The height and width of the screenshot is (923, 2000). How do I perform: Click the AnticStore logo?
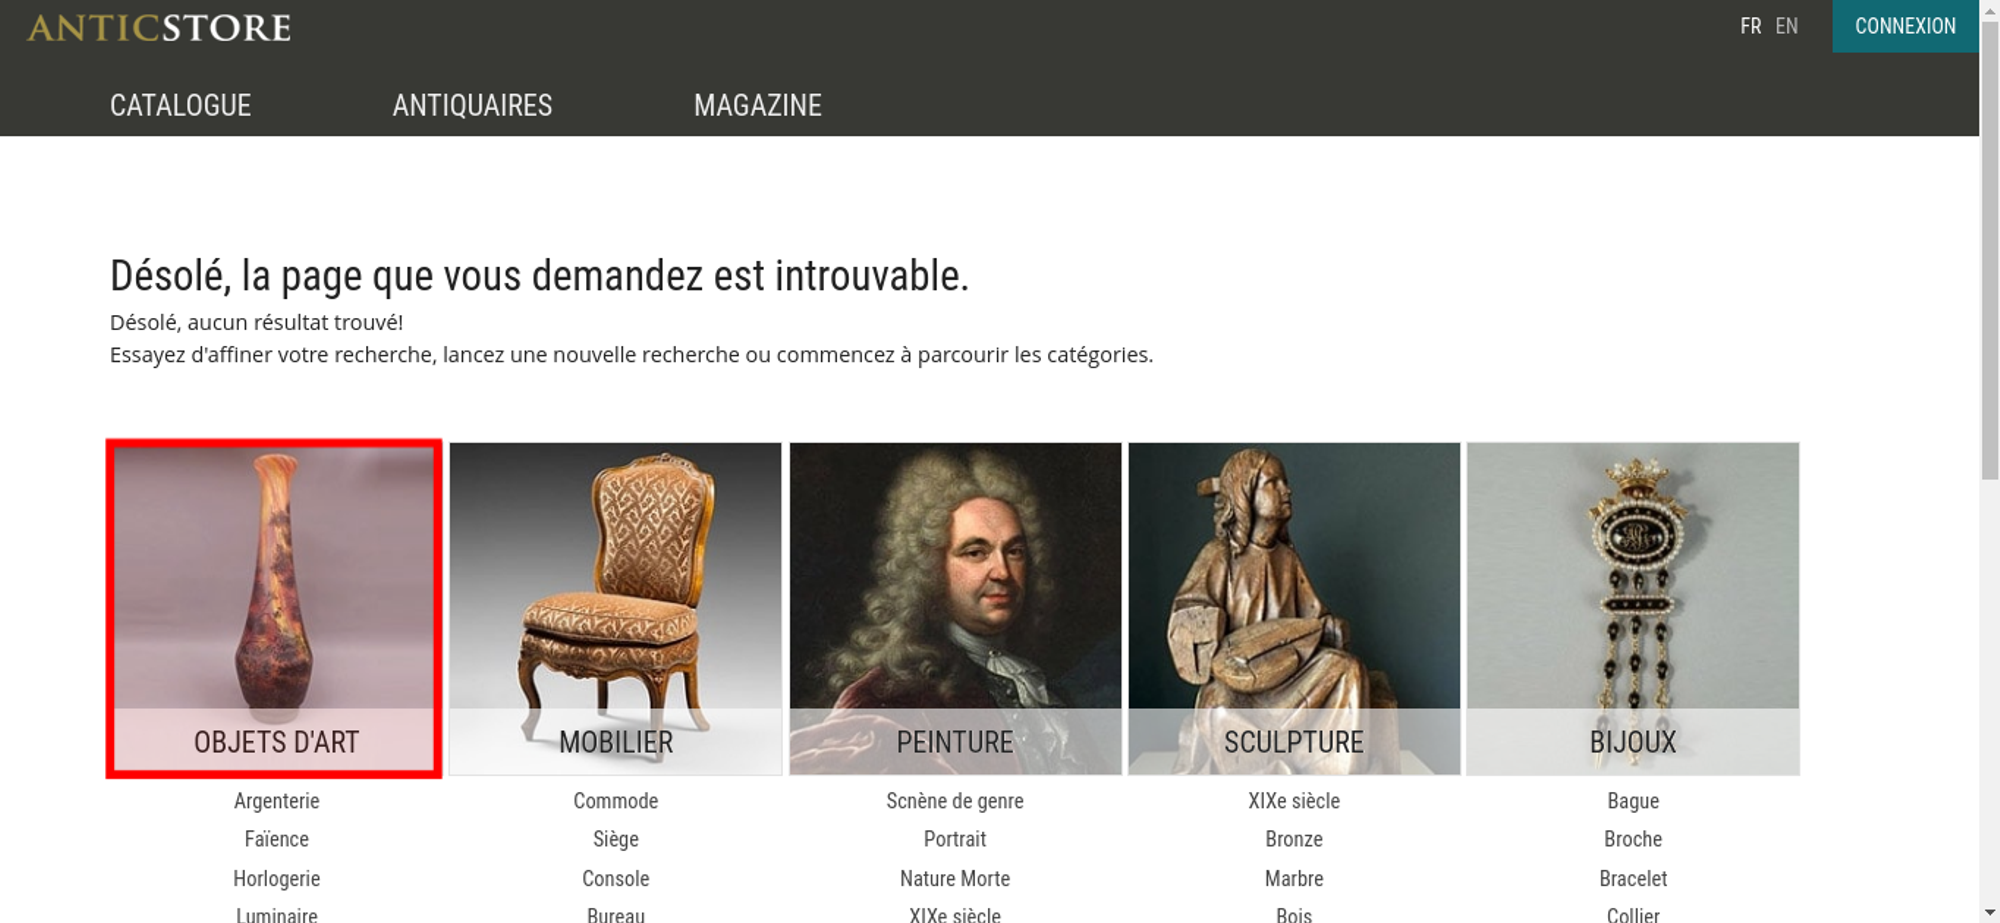point(159,28)
